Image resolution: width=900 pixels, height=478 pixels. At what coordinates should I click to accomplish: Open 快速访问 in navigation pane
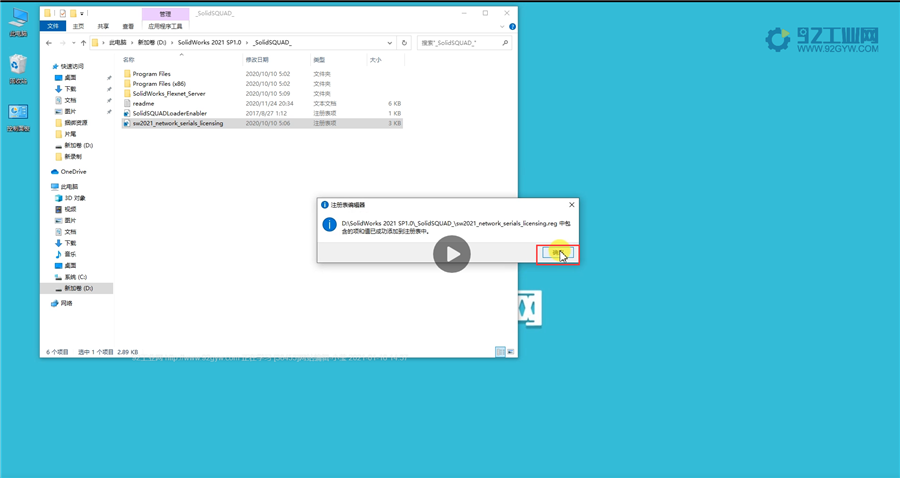pos(68,67)
